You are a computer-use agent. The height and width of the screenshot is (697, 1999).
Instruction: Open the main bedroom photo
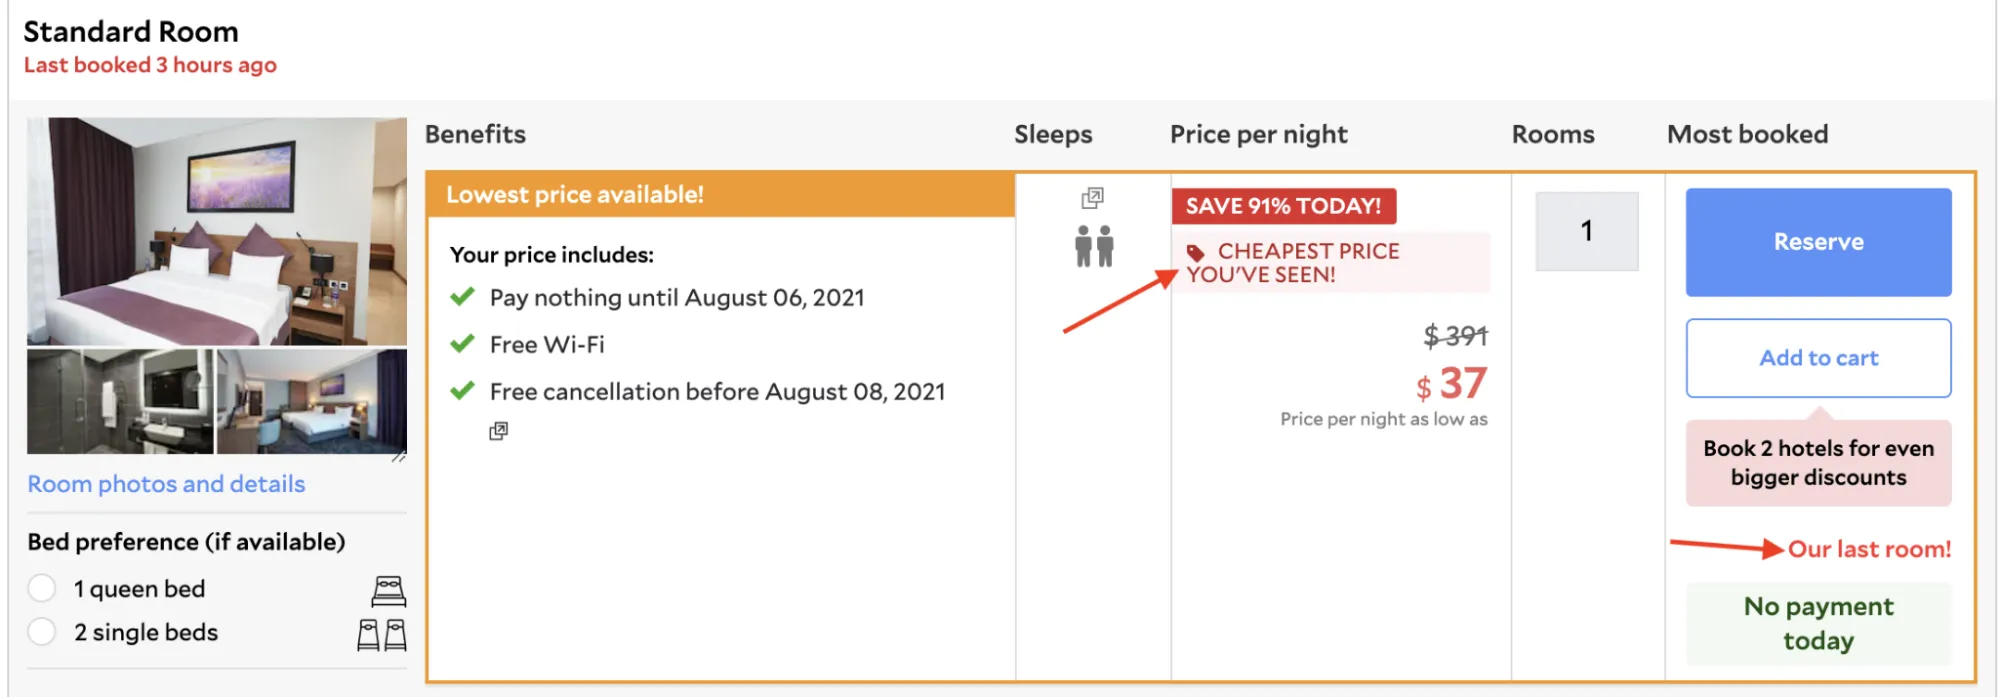pyautogui.click(x=216, y=231)
